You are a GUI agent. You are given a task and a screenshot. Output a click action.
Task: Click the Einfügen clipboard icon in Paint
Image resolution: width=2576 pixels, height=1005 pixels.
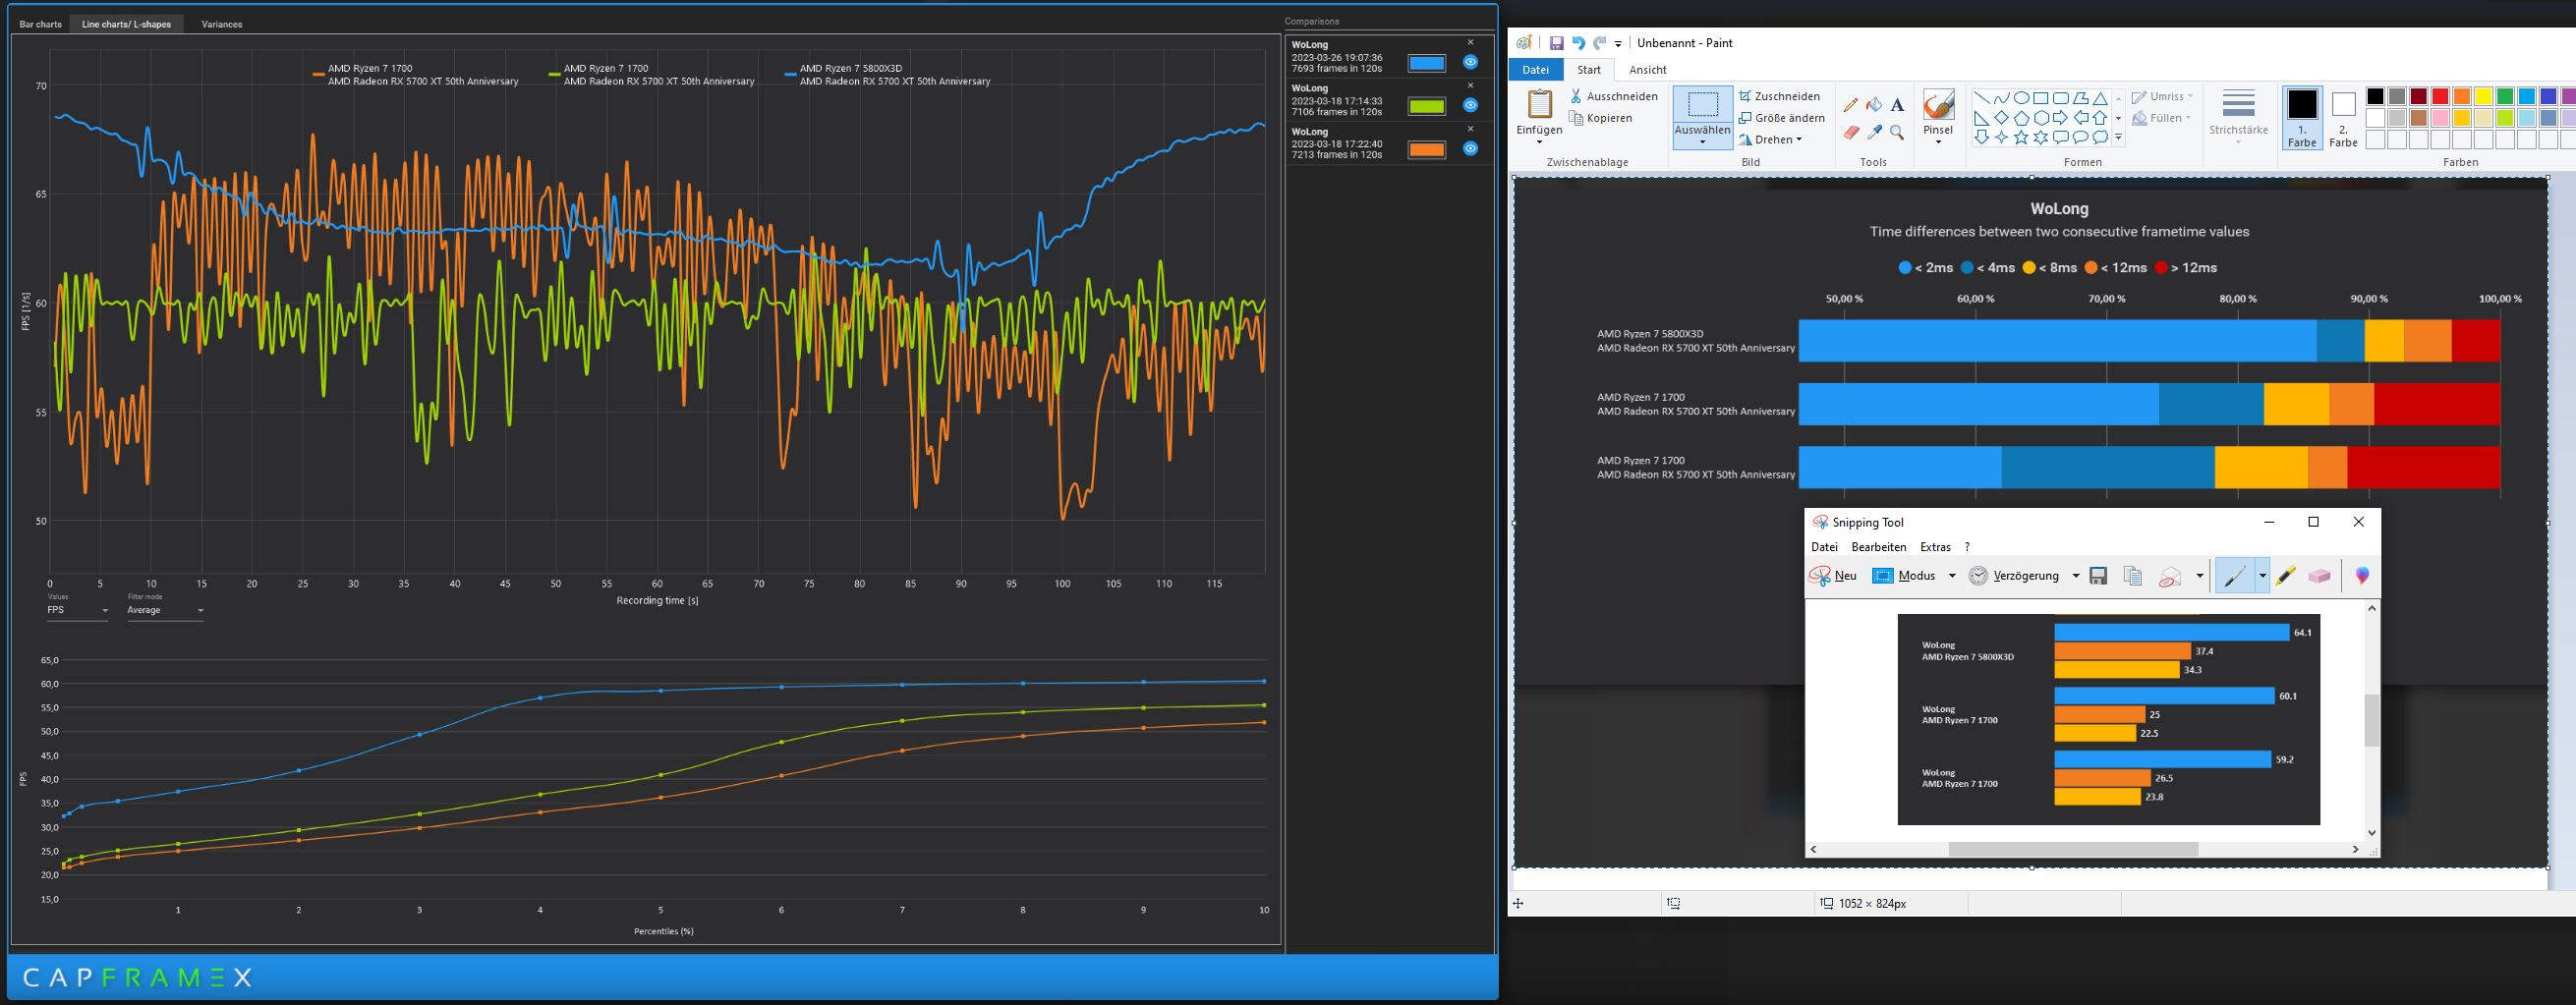[1539, 104]
